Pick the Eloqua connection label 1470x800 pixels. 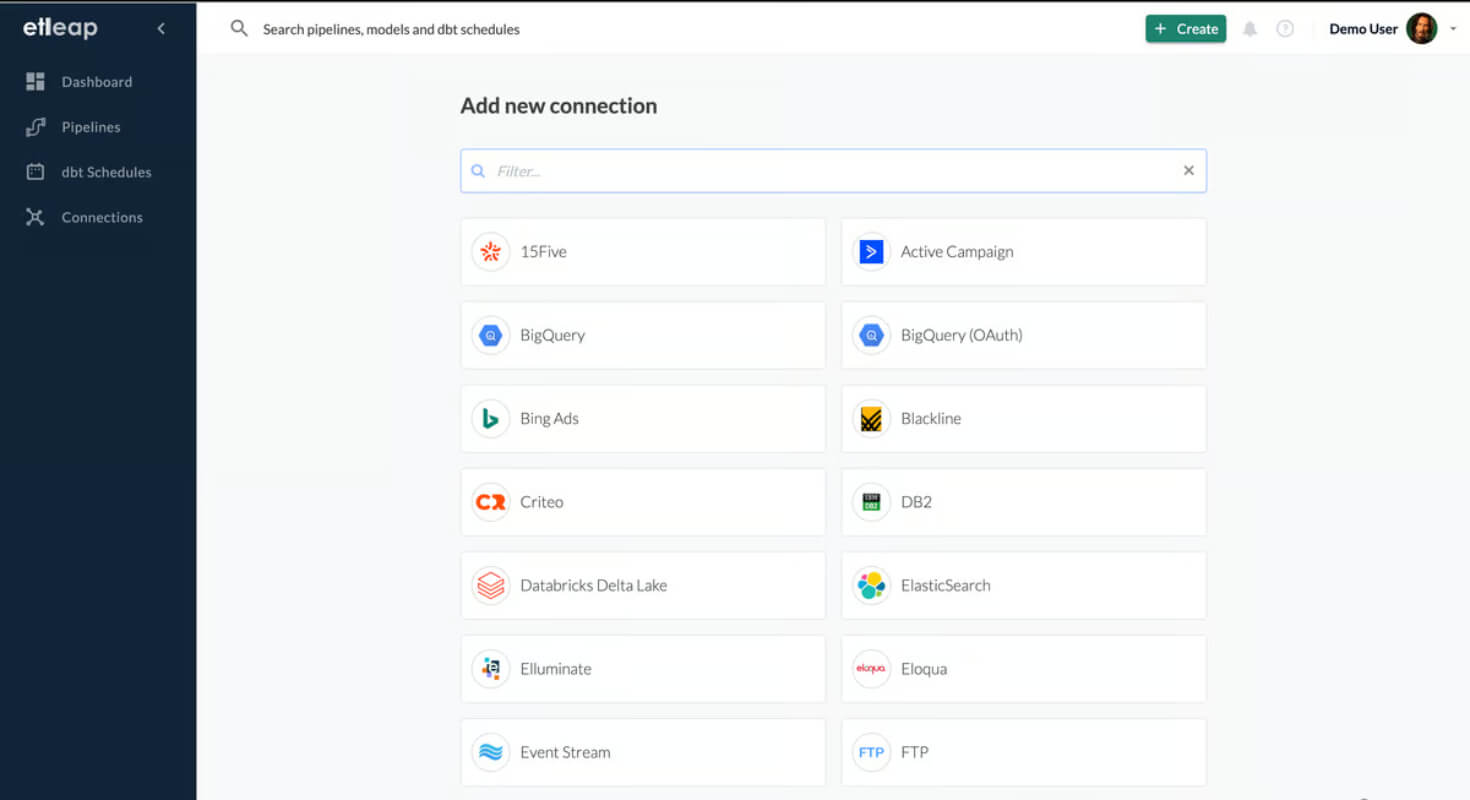[x=924, y=669]
